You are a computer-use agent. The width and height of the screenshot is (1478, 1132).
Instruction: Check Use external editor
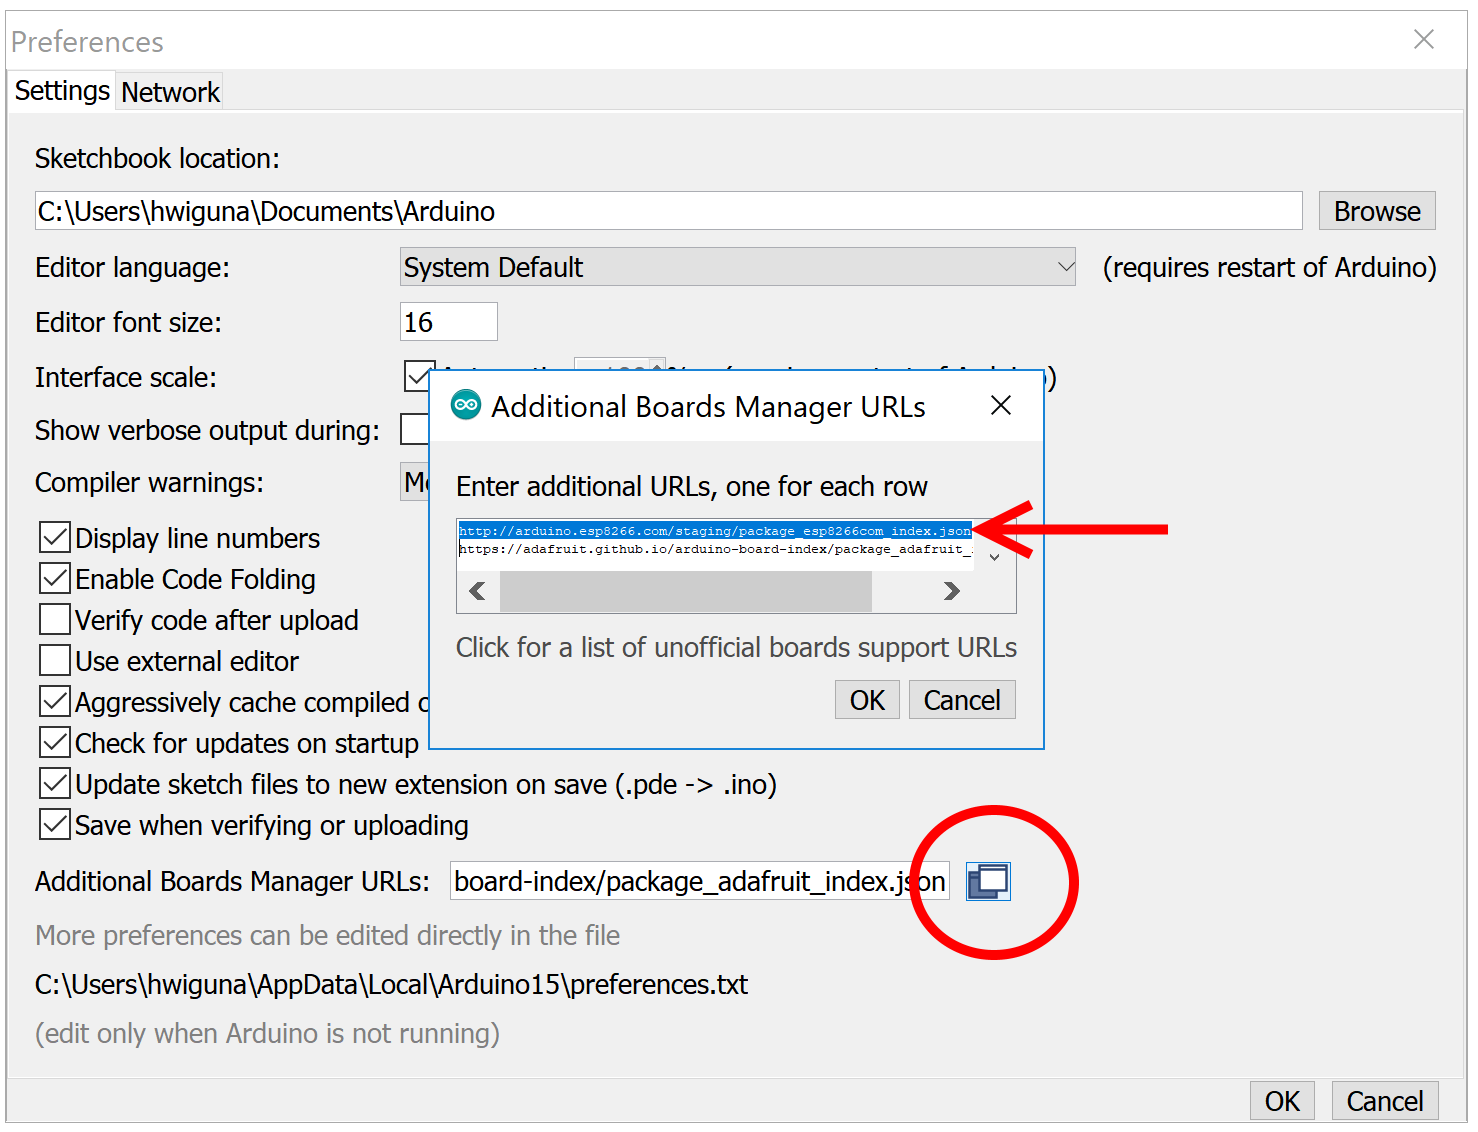(x=55, y=661)
